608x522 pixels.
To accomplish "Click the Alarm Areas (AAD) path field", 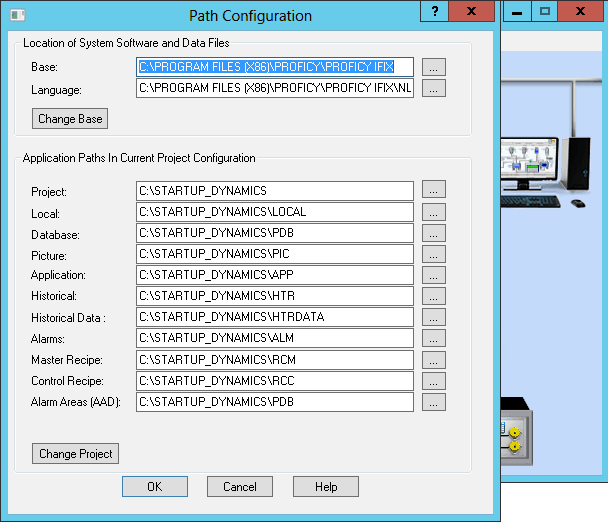I will point(275,402).
